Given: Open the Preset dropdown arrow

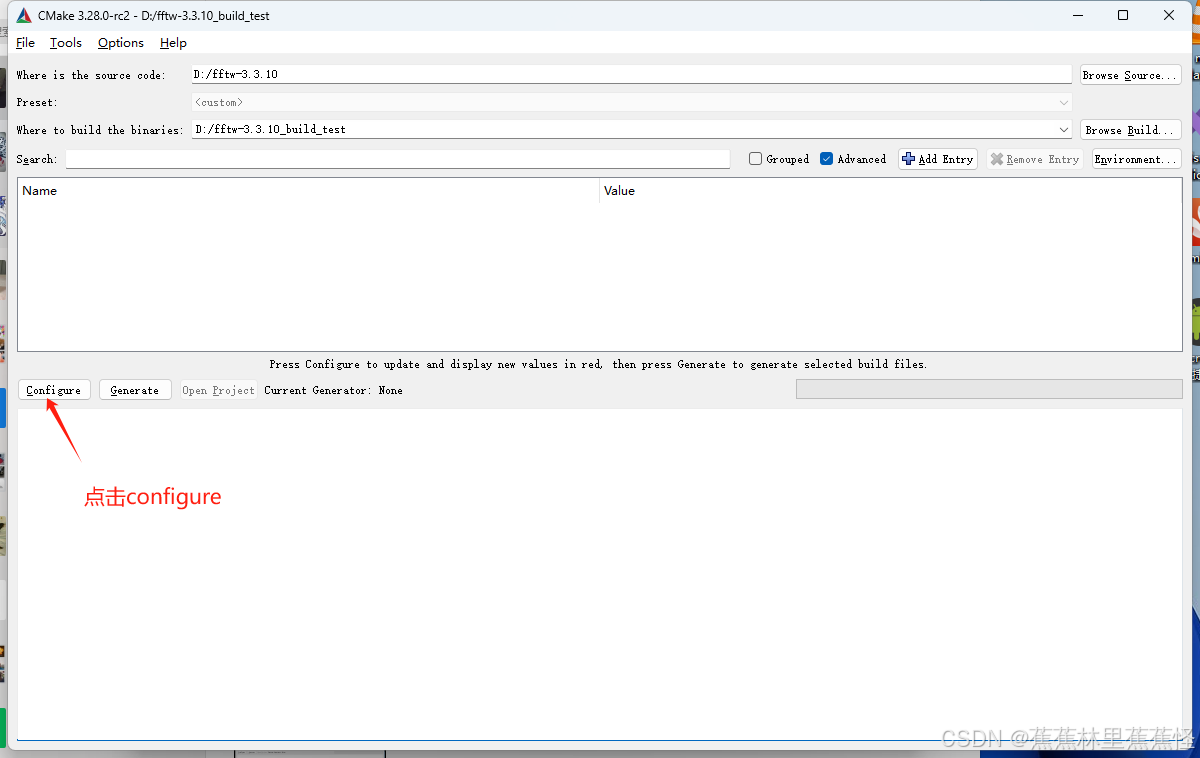Looking at the screenshot, I should tap(1063, 101).
